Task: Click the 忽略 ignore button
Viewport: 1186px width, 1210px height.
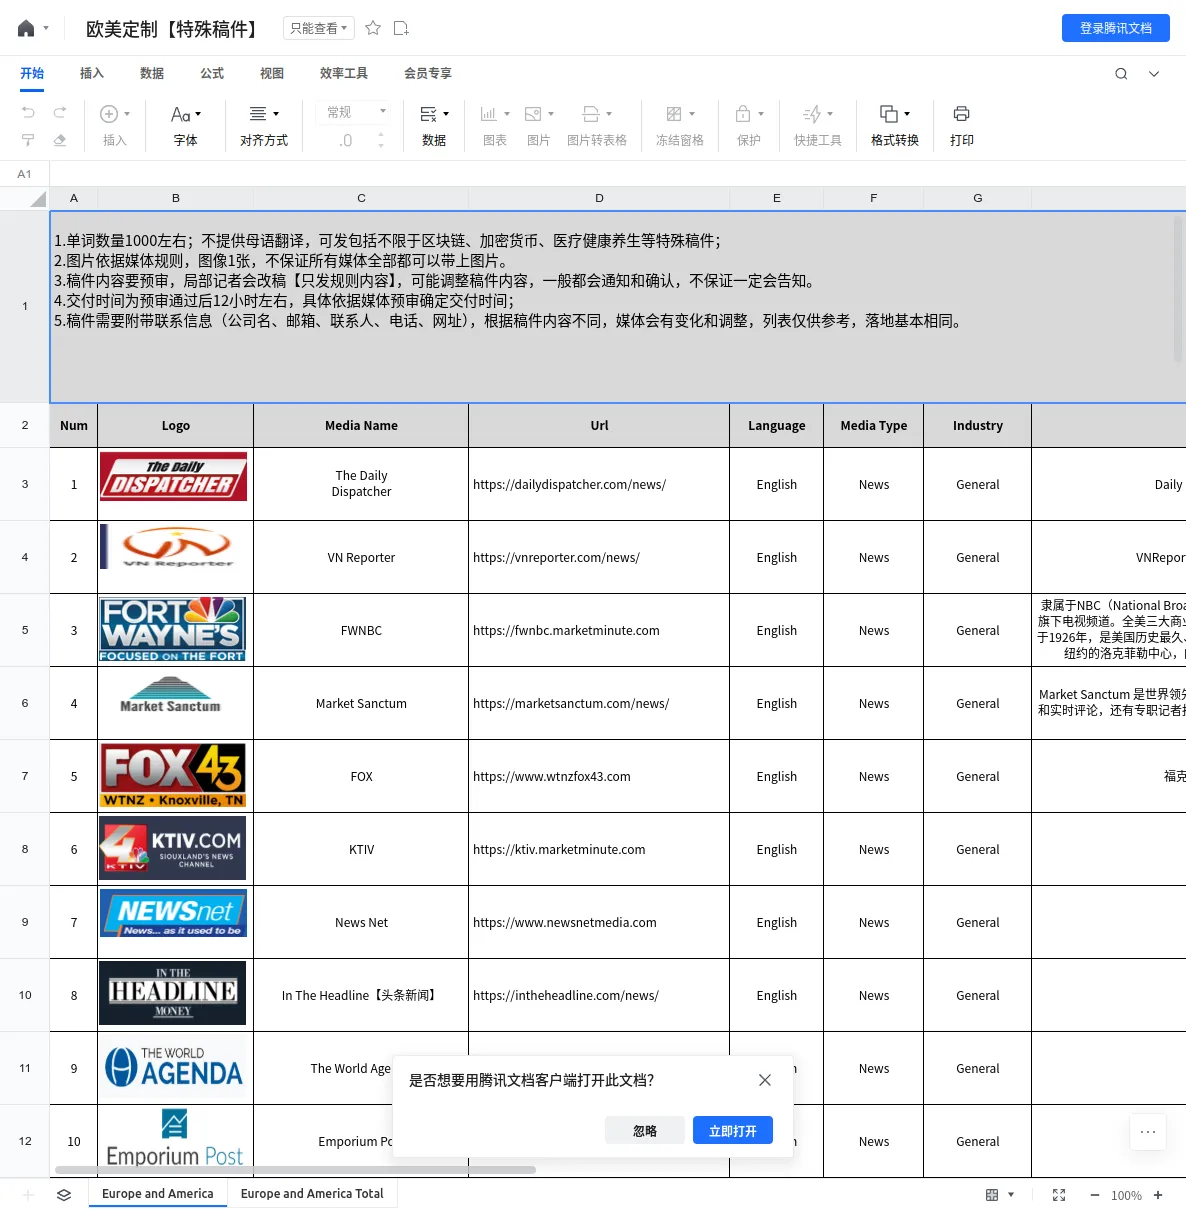Action: point(645,1130)
